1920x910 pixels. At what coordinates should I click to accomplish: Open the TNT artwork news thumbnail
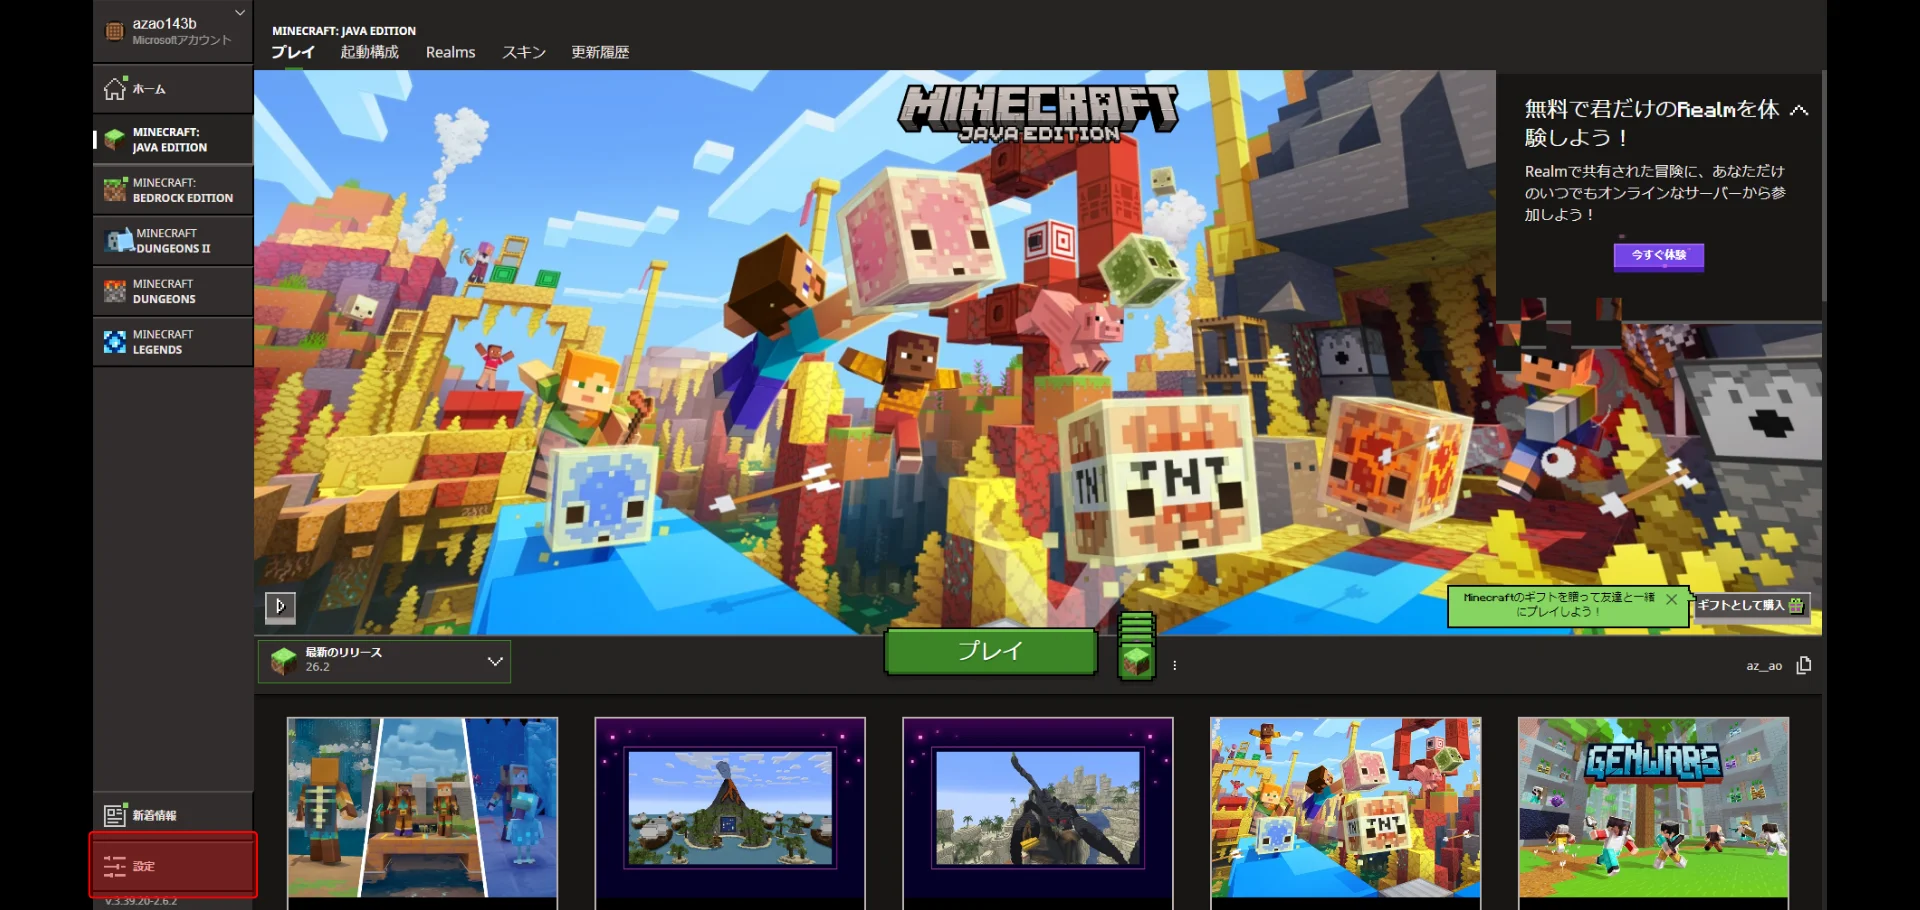tap(1346, 807)
